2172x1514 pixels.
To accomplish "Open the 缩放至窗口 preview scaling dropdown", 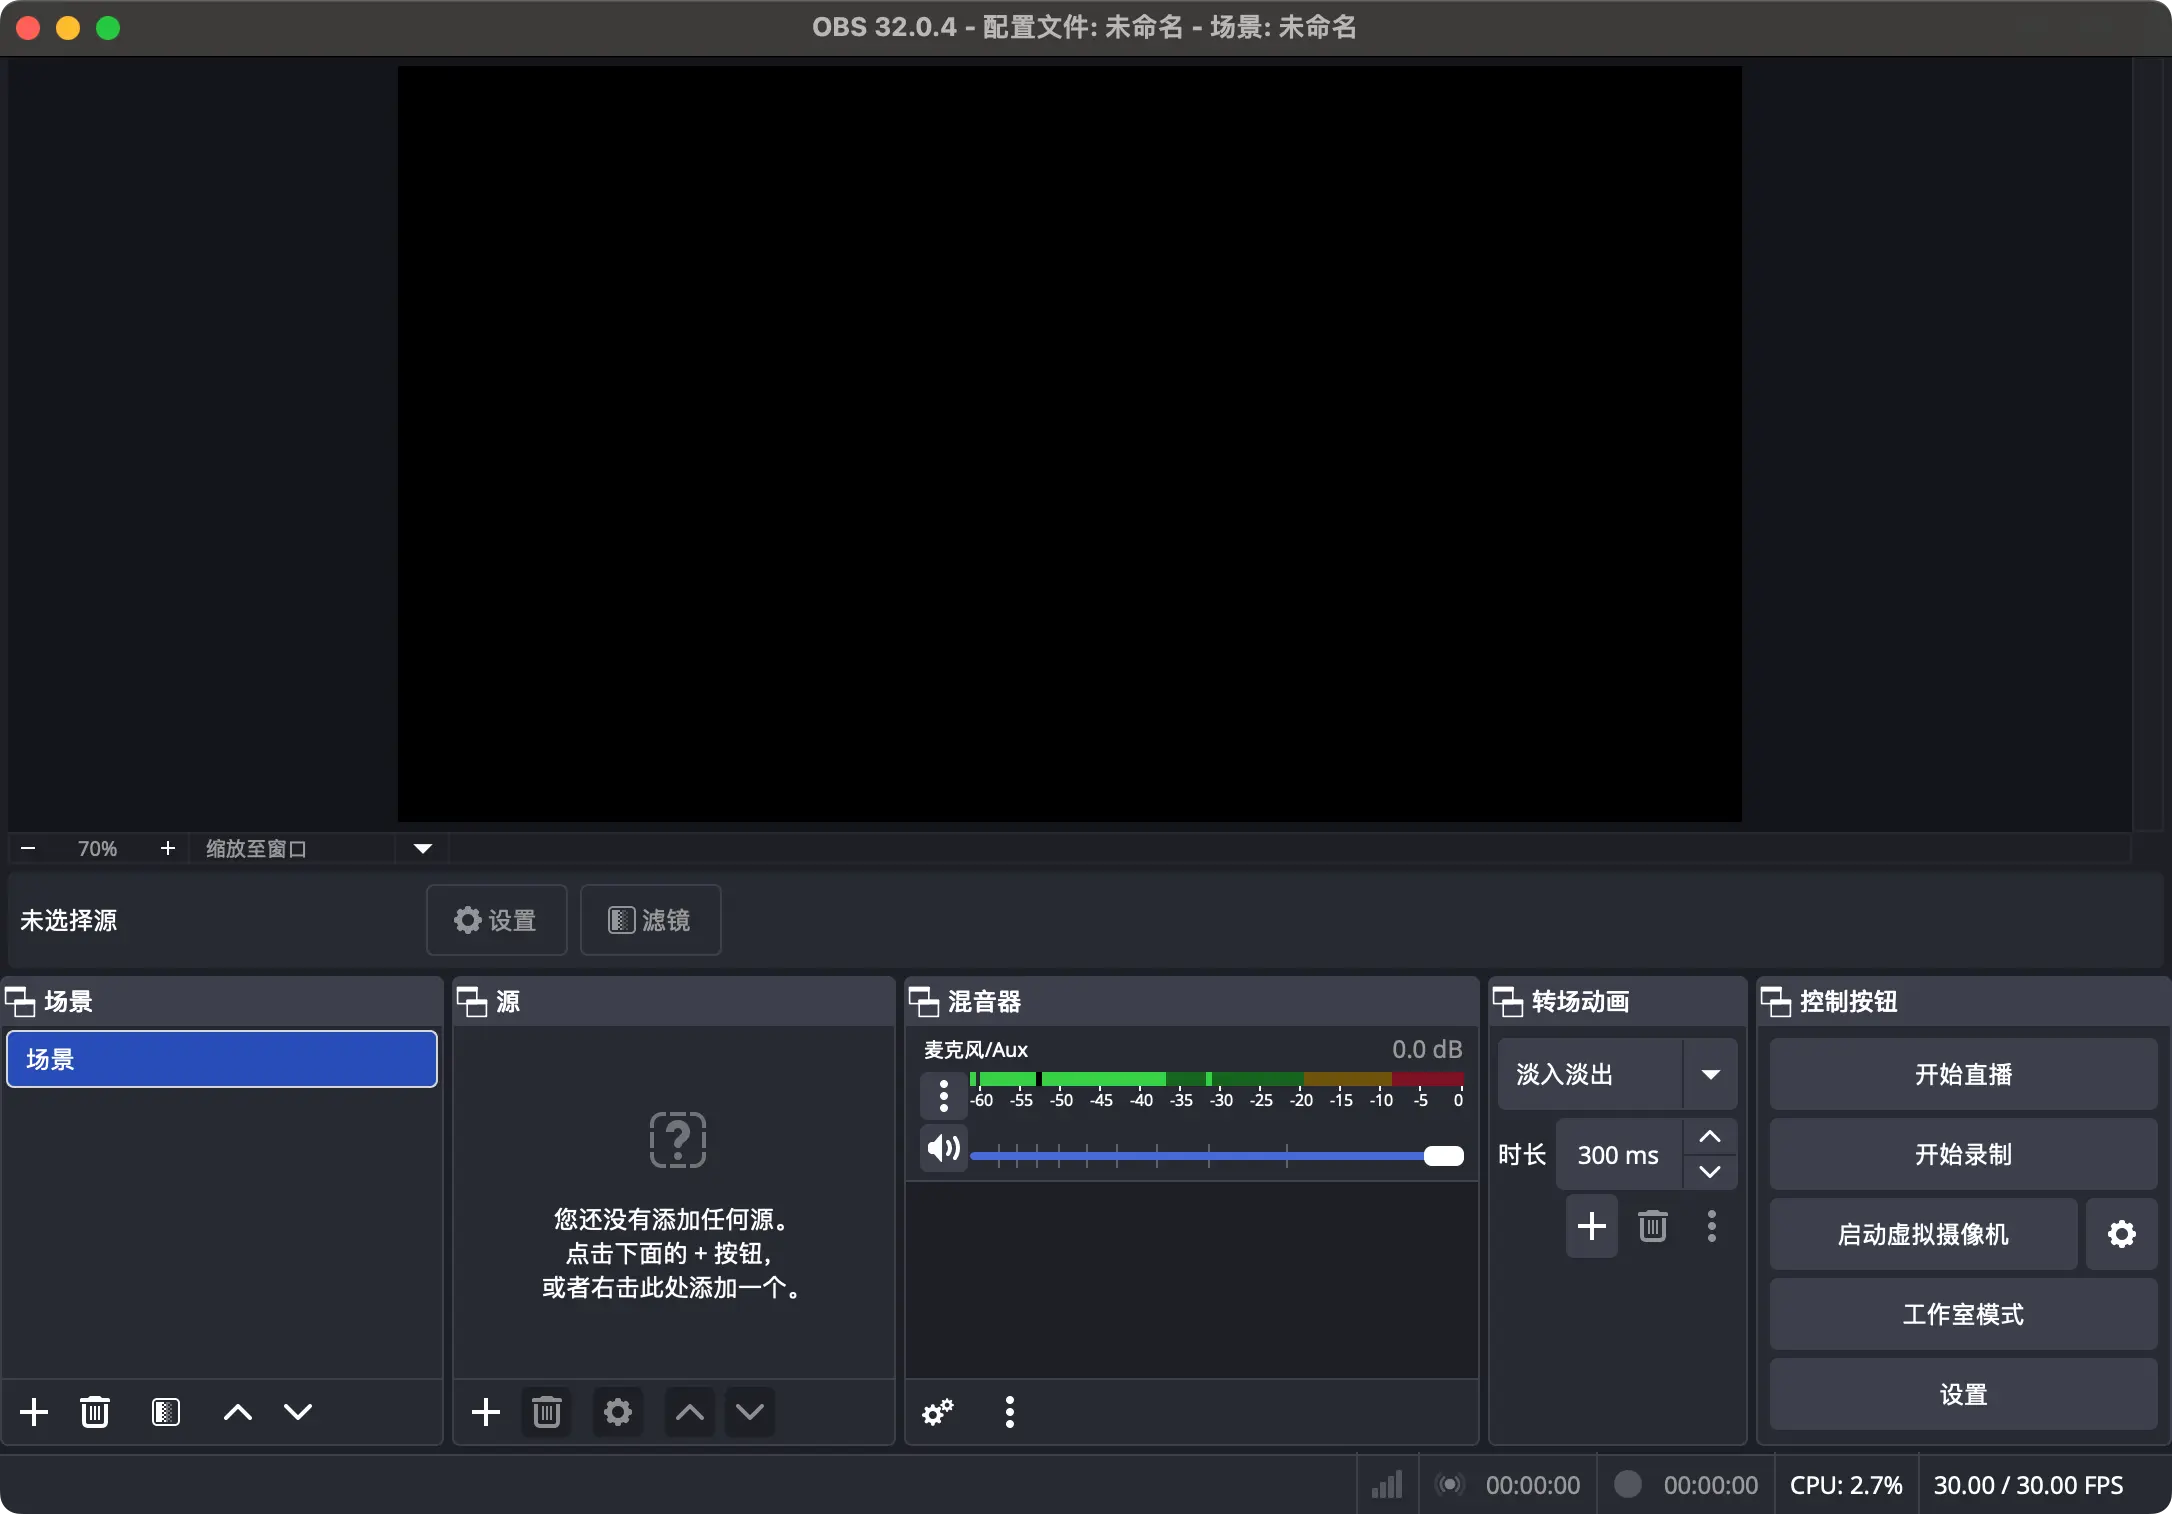I will [422, 849].
